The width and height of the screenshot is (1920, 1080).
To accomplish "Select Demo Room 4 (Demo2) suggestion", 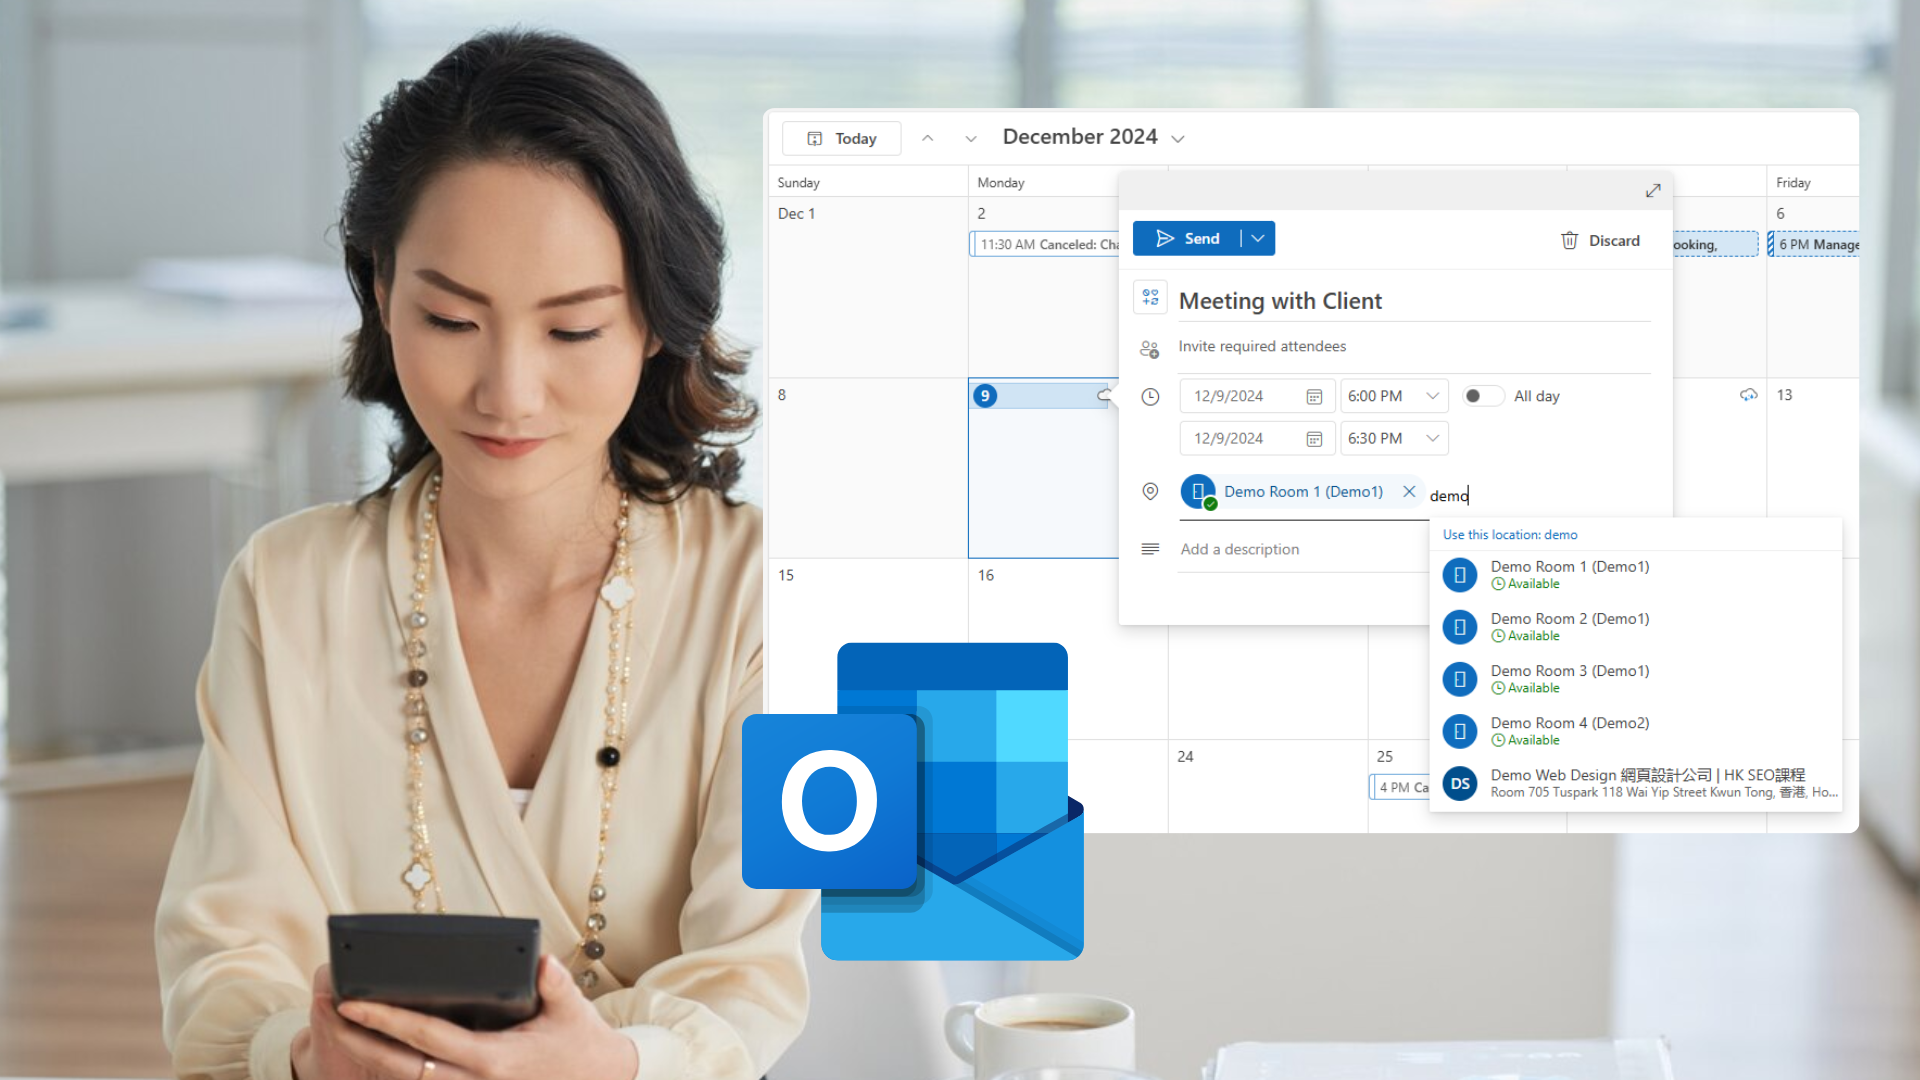I will [1569, 730].
